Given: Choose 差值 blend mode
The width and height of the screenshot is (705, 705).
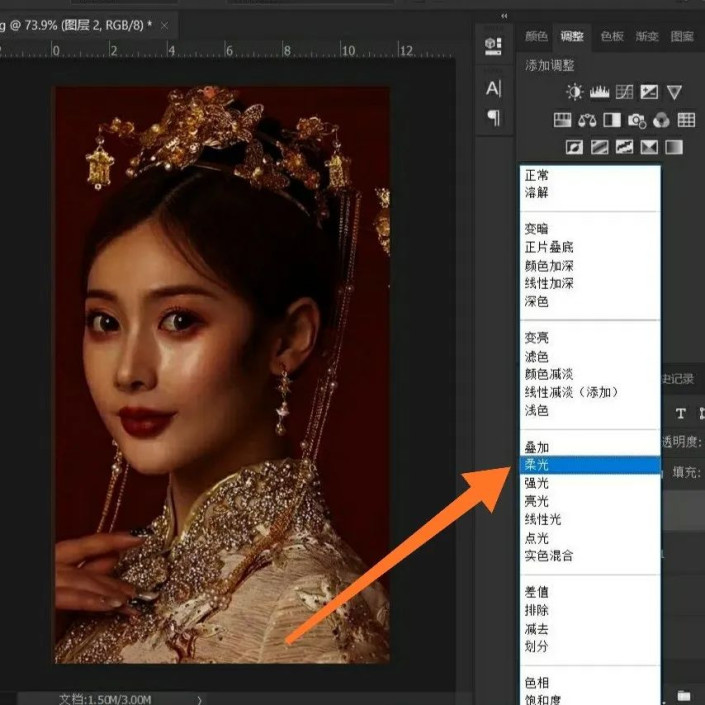Looking at the screenshot, I should coord(590,592).
